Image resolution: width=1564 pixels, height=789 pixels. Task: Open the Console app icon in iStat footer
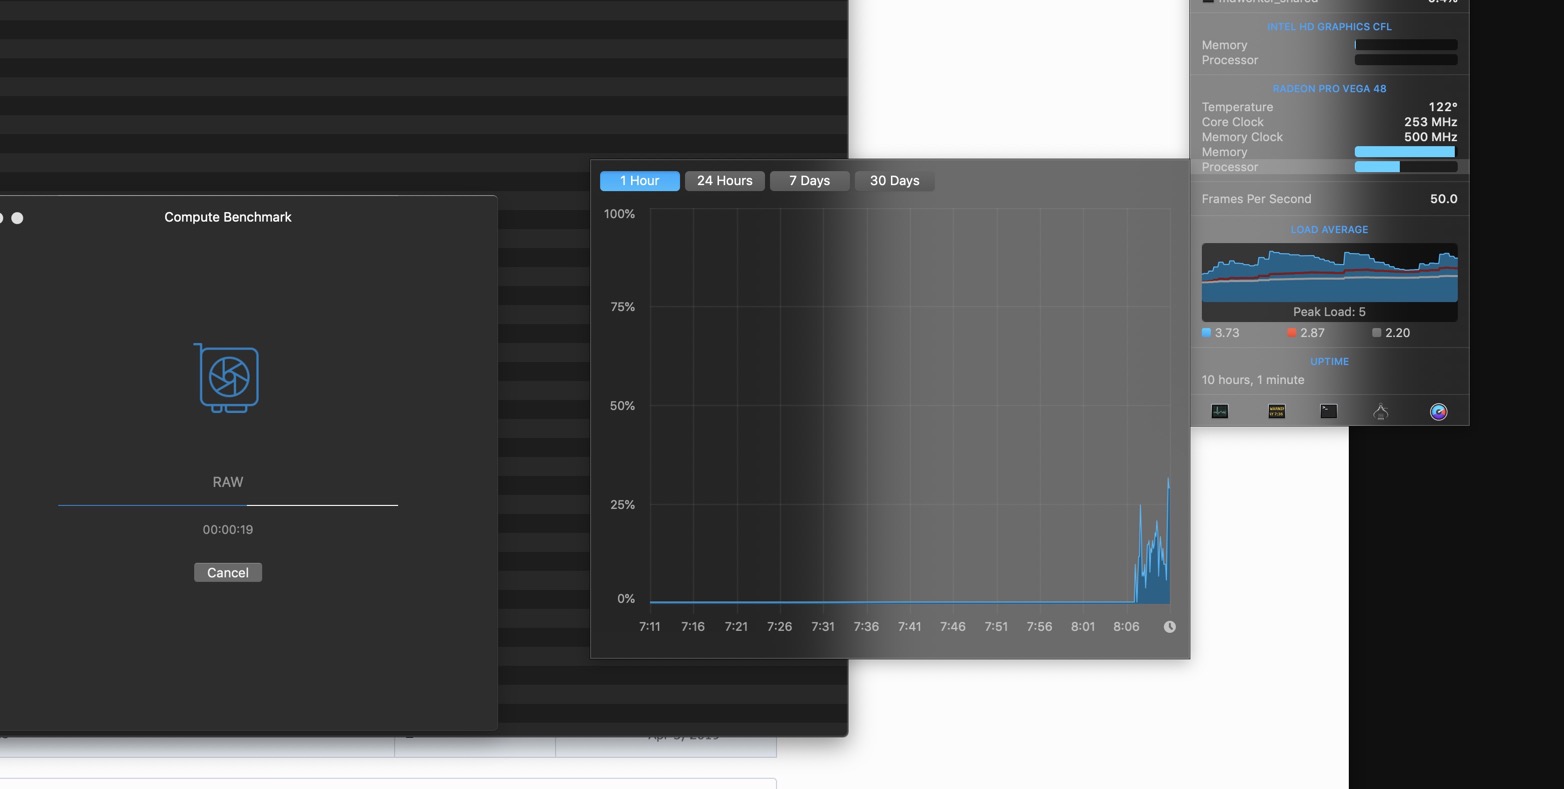click(x=1276, y=411)
